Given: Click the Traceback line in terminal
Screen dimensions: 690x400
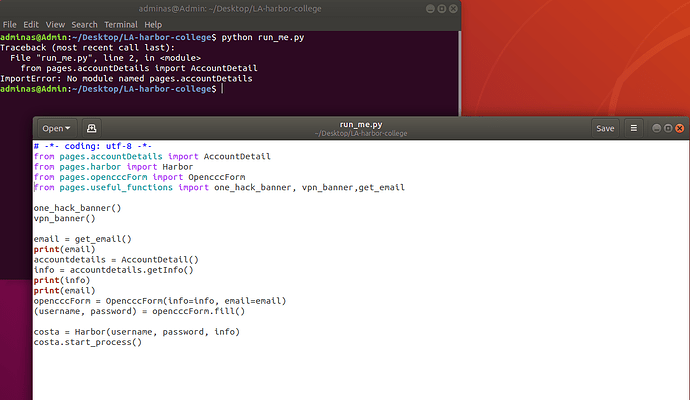Looking at the screenshot, I should click(x=88, y=48).
